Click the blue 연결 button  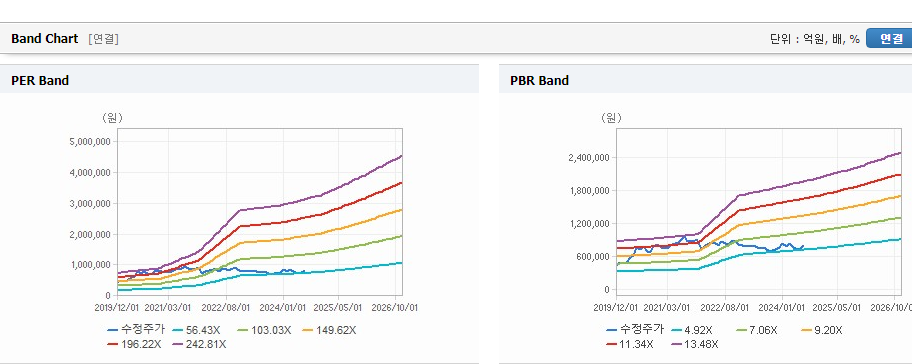tap(890, 39)
